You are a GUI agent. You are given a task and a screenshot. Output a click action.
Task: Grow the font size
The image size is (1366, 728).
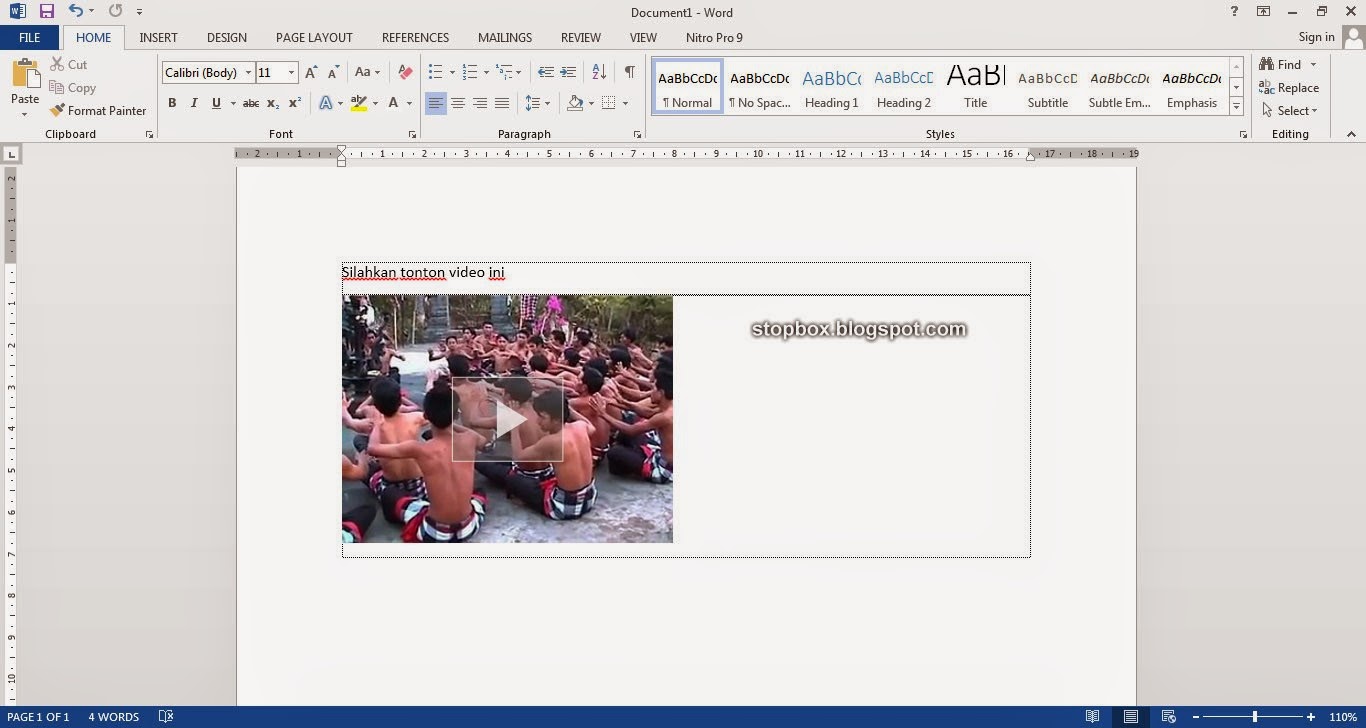311,72
